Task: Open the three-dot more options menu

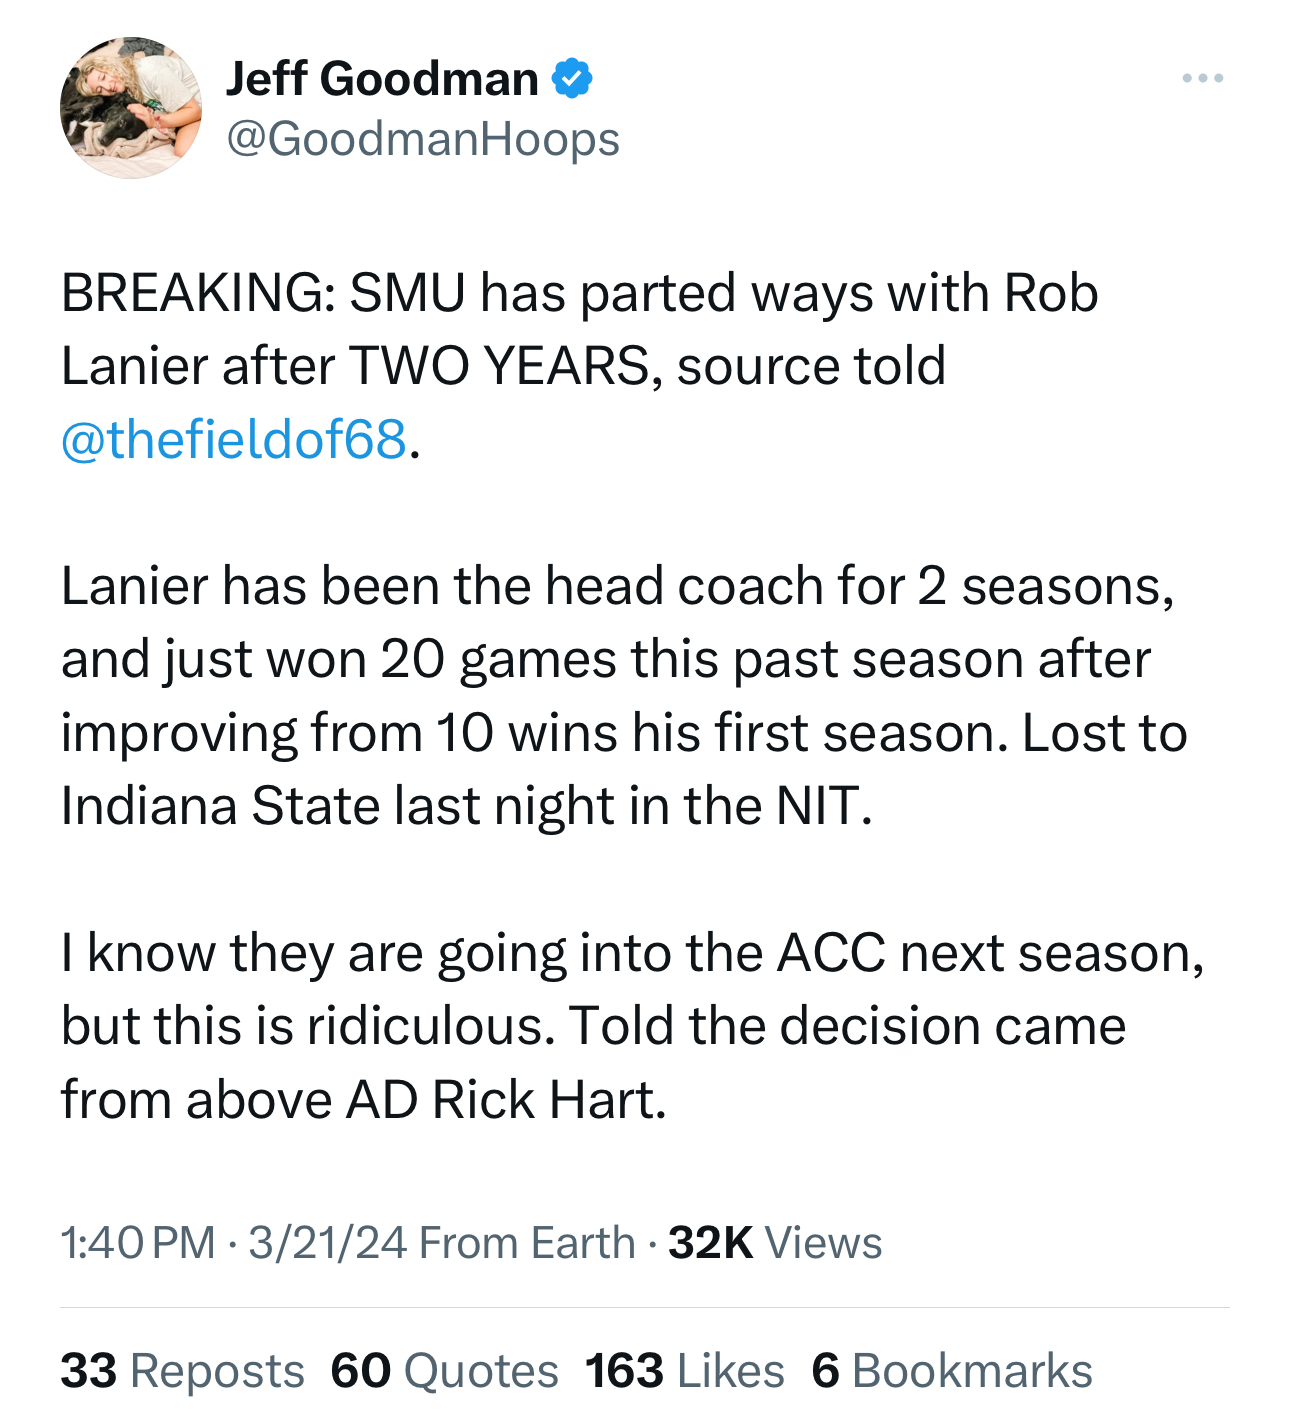Action: click(1201, 79)
